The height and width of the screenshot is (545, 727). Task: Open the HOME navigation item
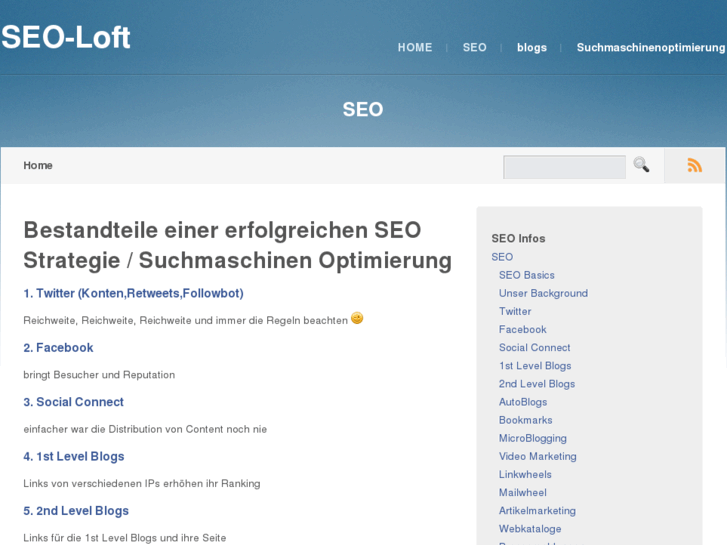[415, 48]
